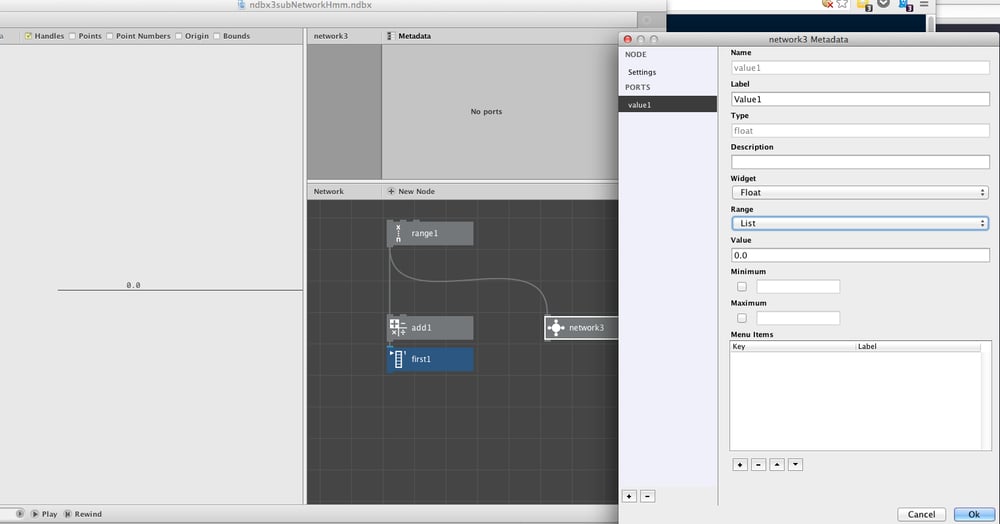
Task: Click the No ports message
Action: [486, 112]
